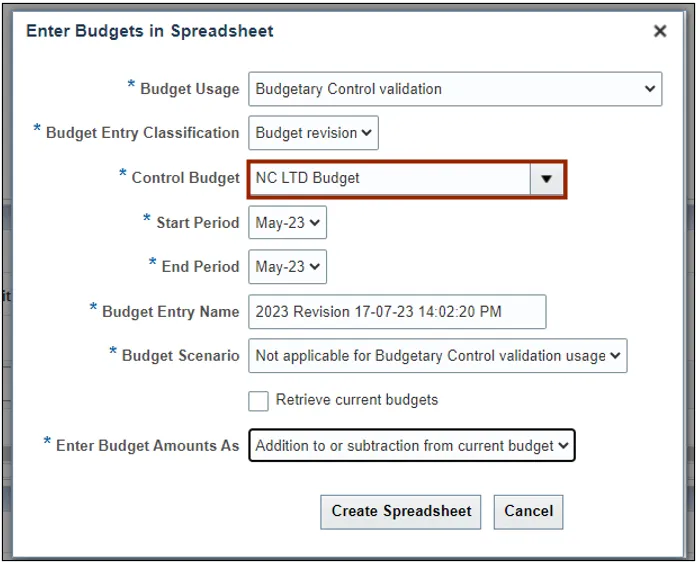Viewport: 698px width, 562px height.
Task: Expand the Budget Entry Classification dropdown
Action: click(313, 133)
